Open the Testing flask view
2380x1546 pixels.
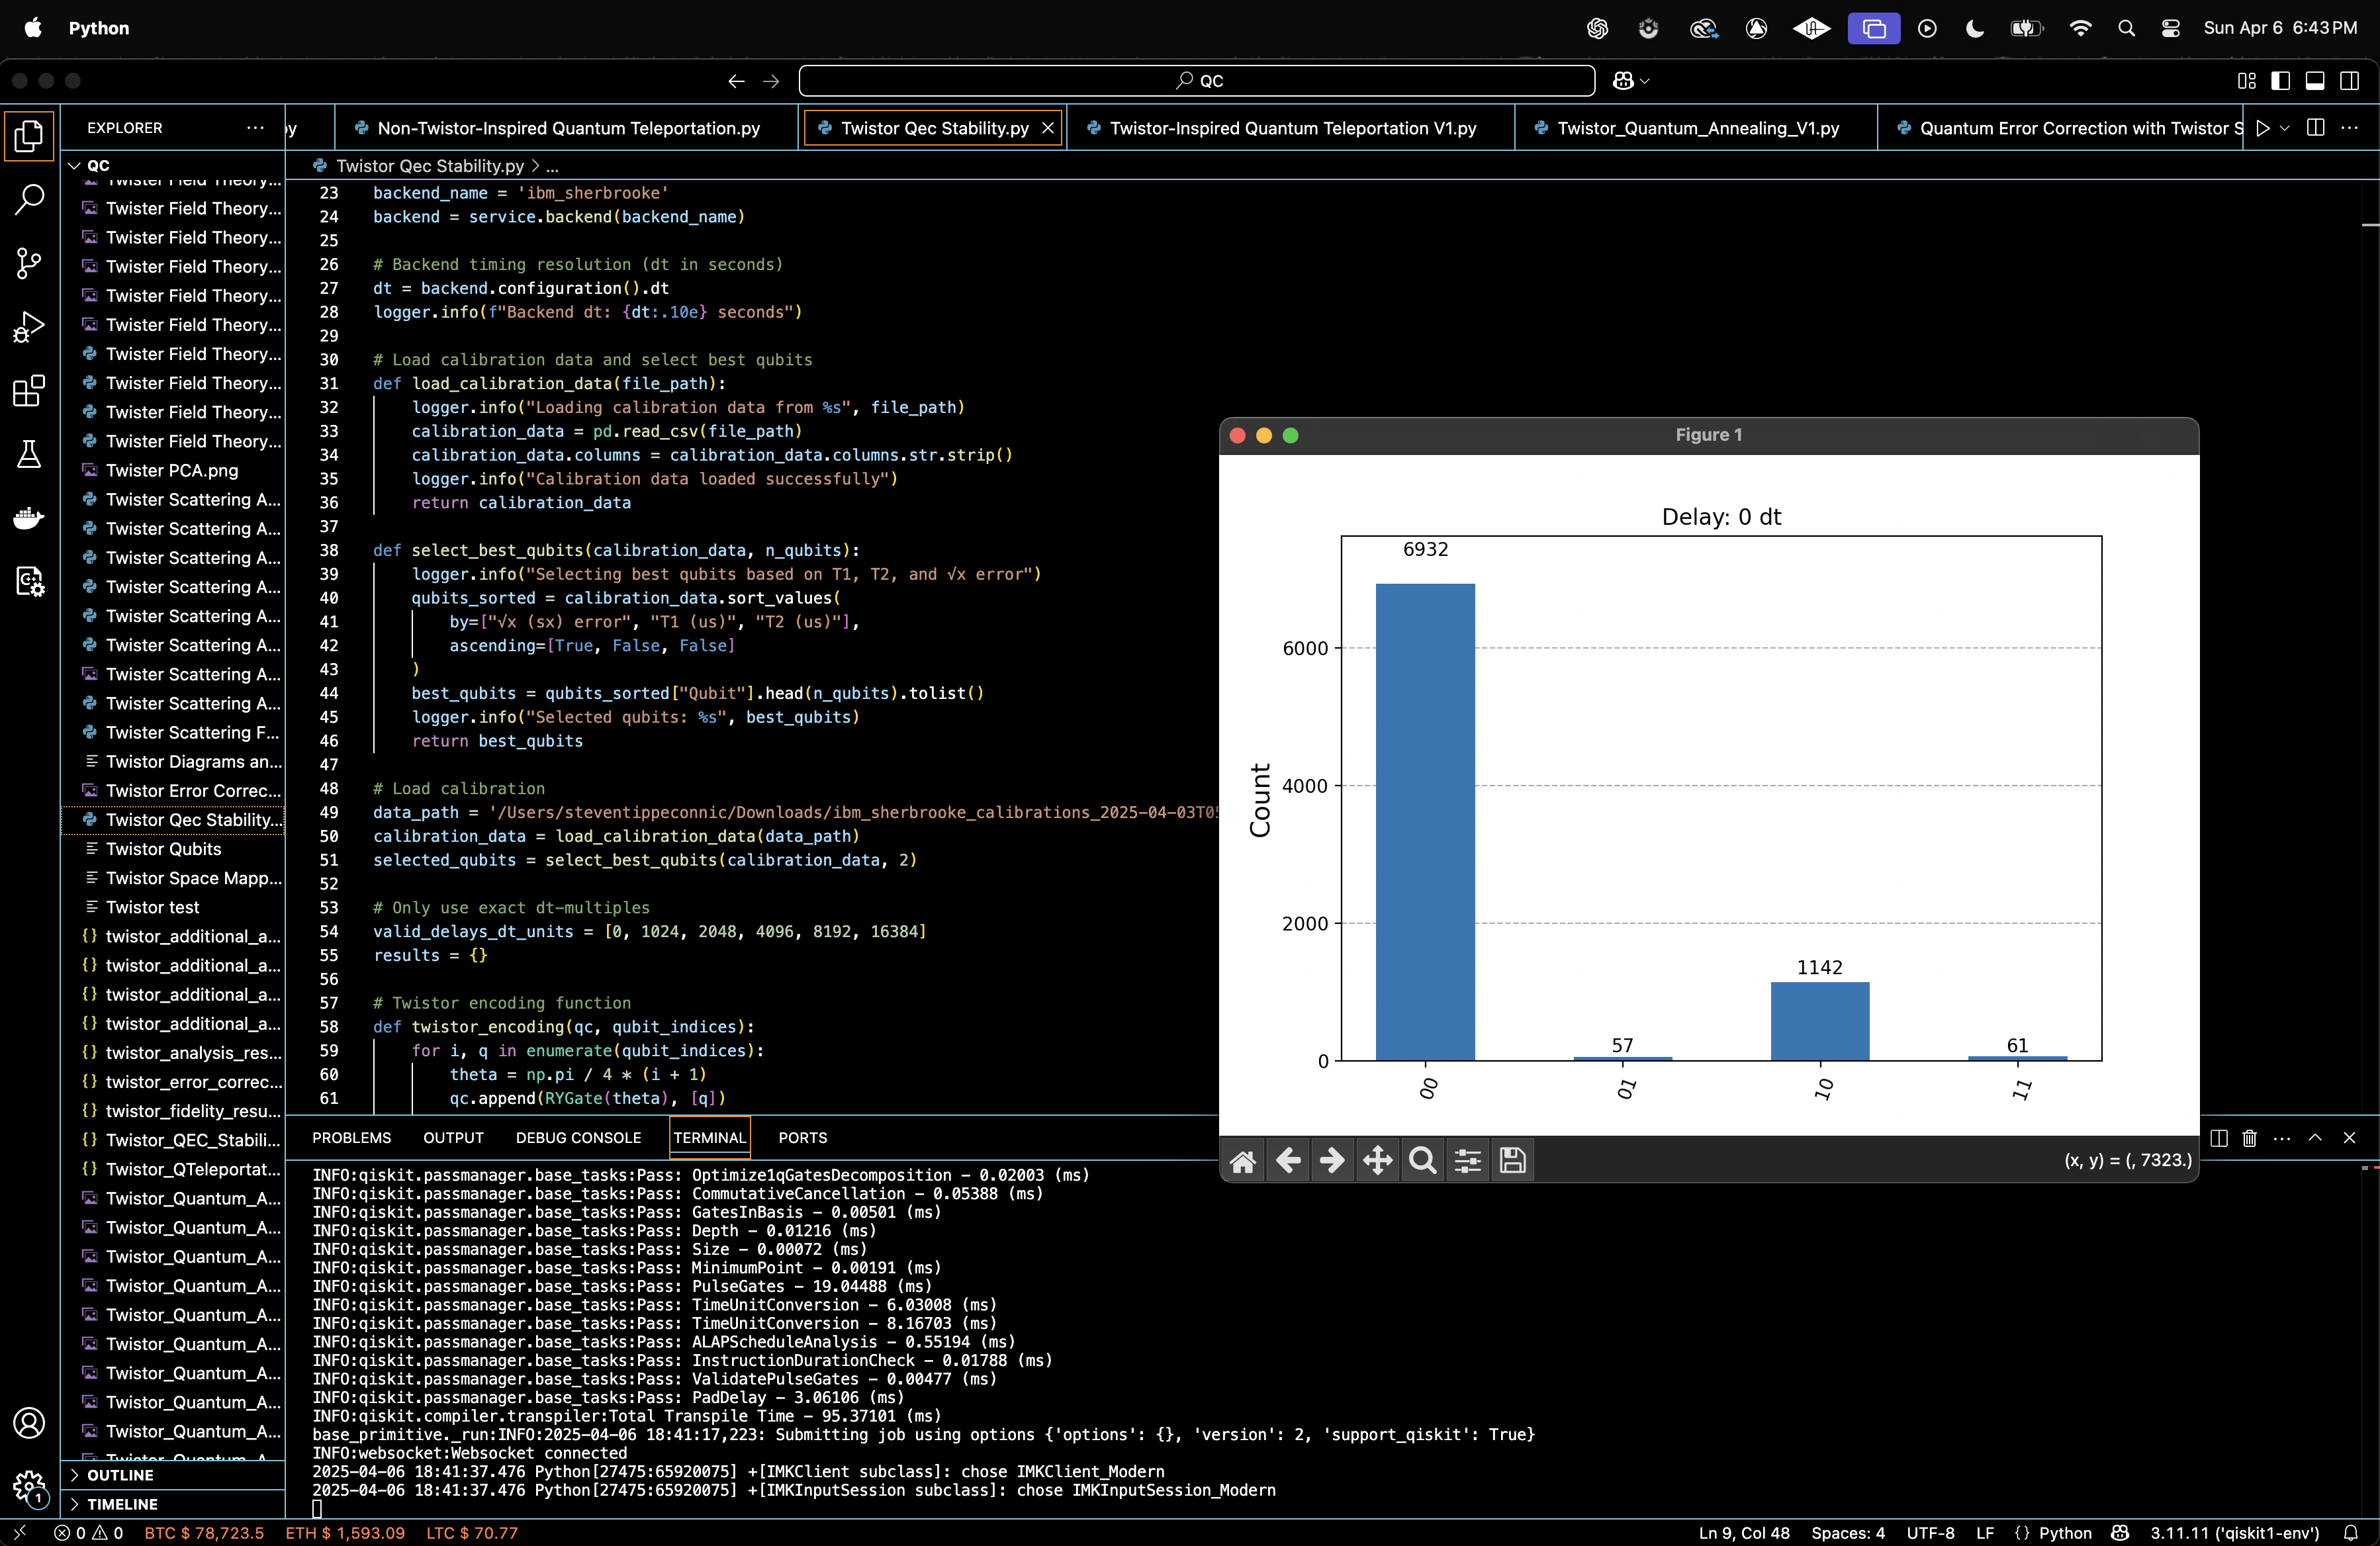(x=29, y=454)
